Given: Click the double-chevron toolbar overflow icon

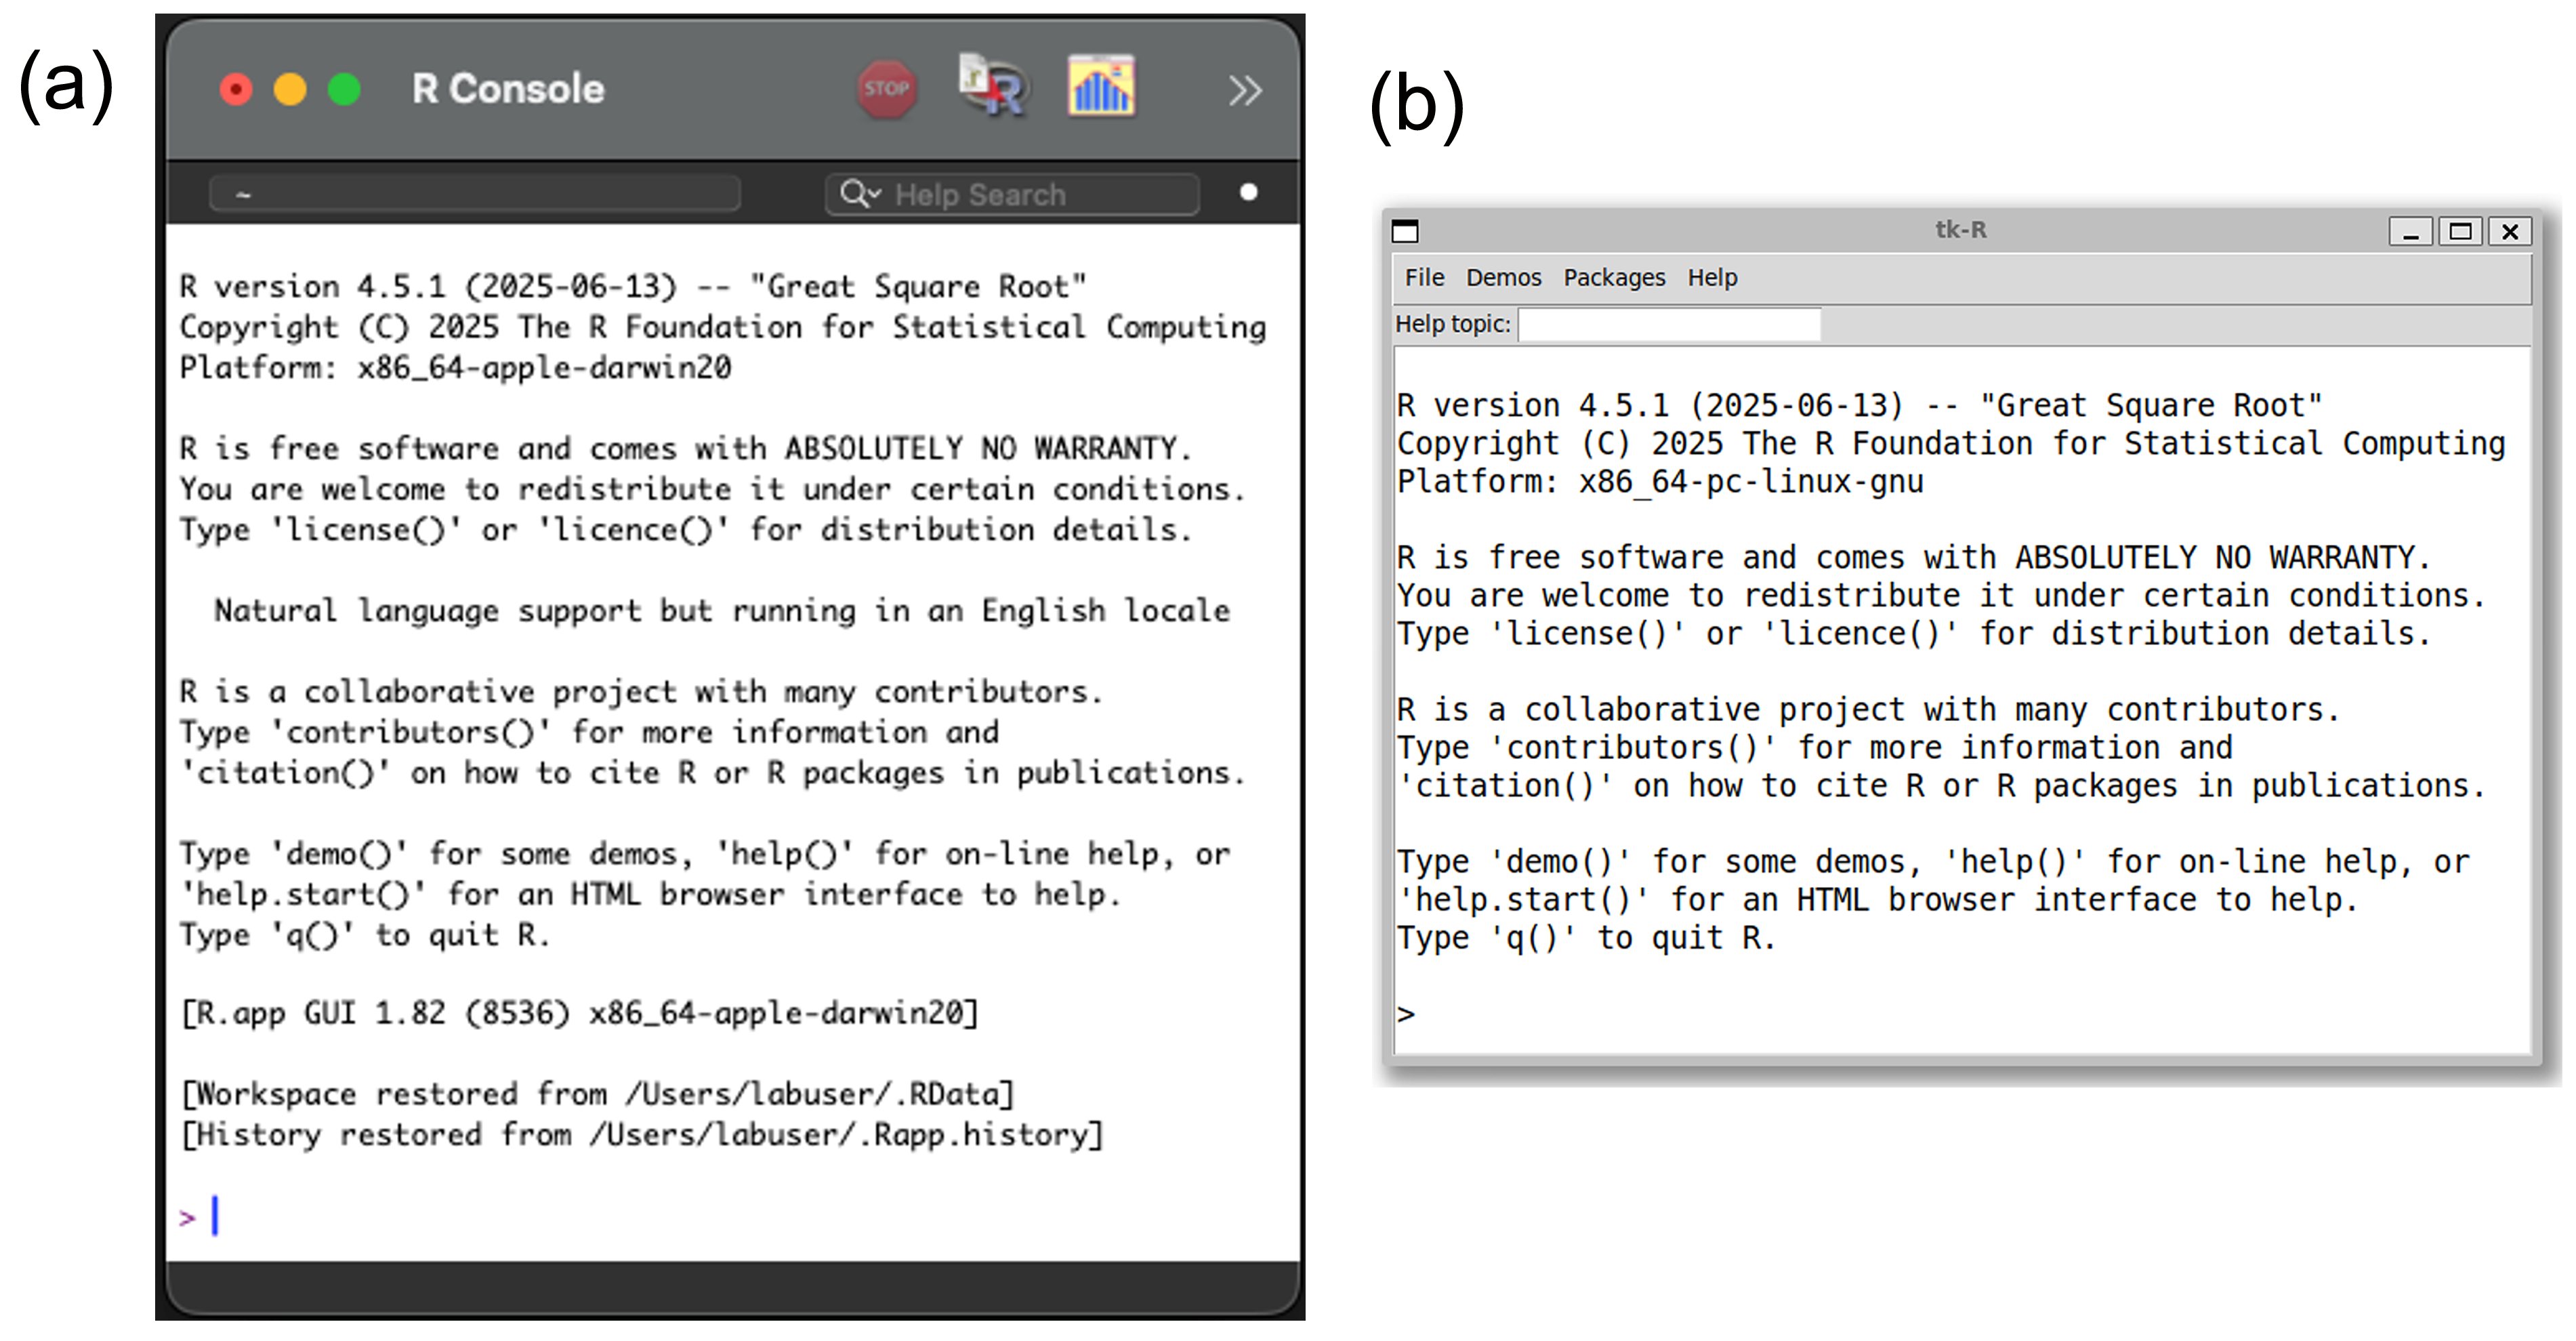Looking at the screenshot, I should click(1245, 90).
